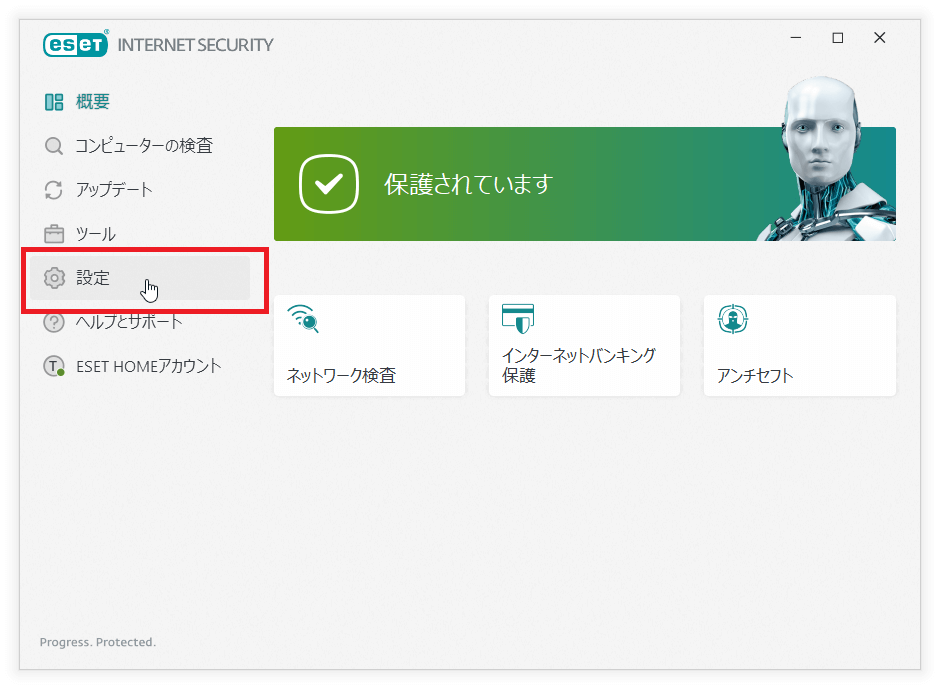Click the white checkmark protection status icon
The image size is (940, 689).
(x=328, y=184)
